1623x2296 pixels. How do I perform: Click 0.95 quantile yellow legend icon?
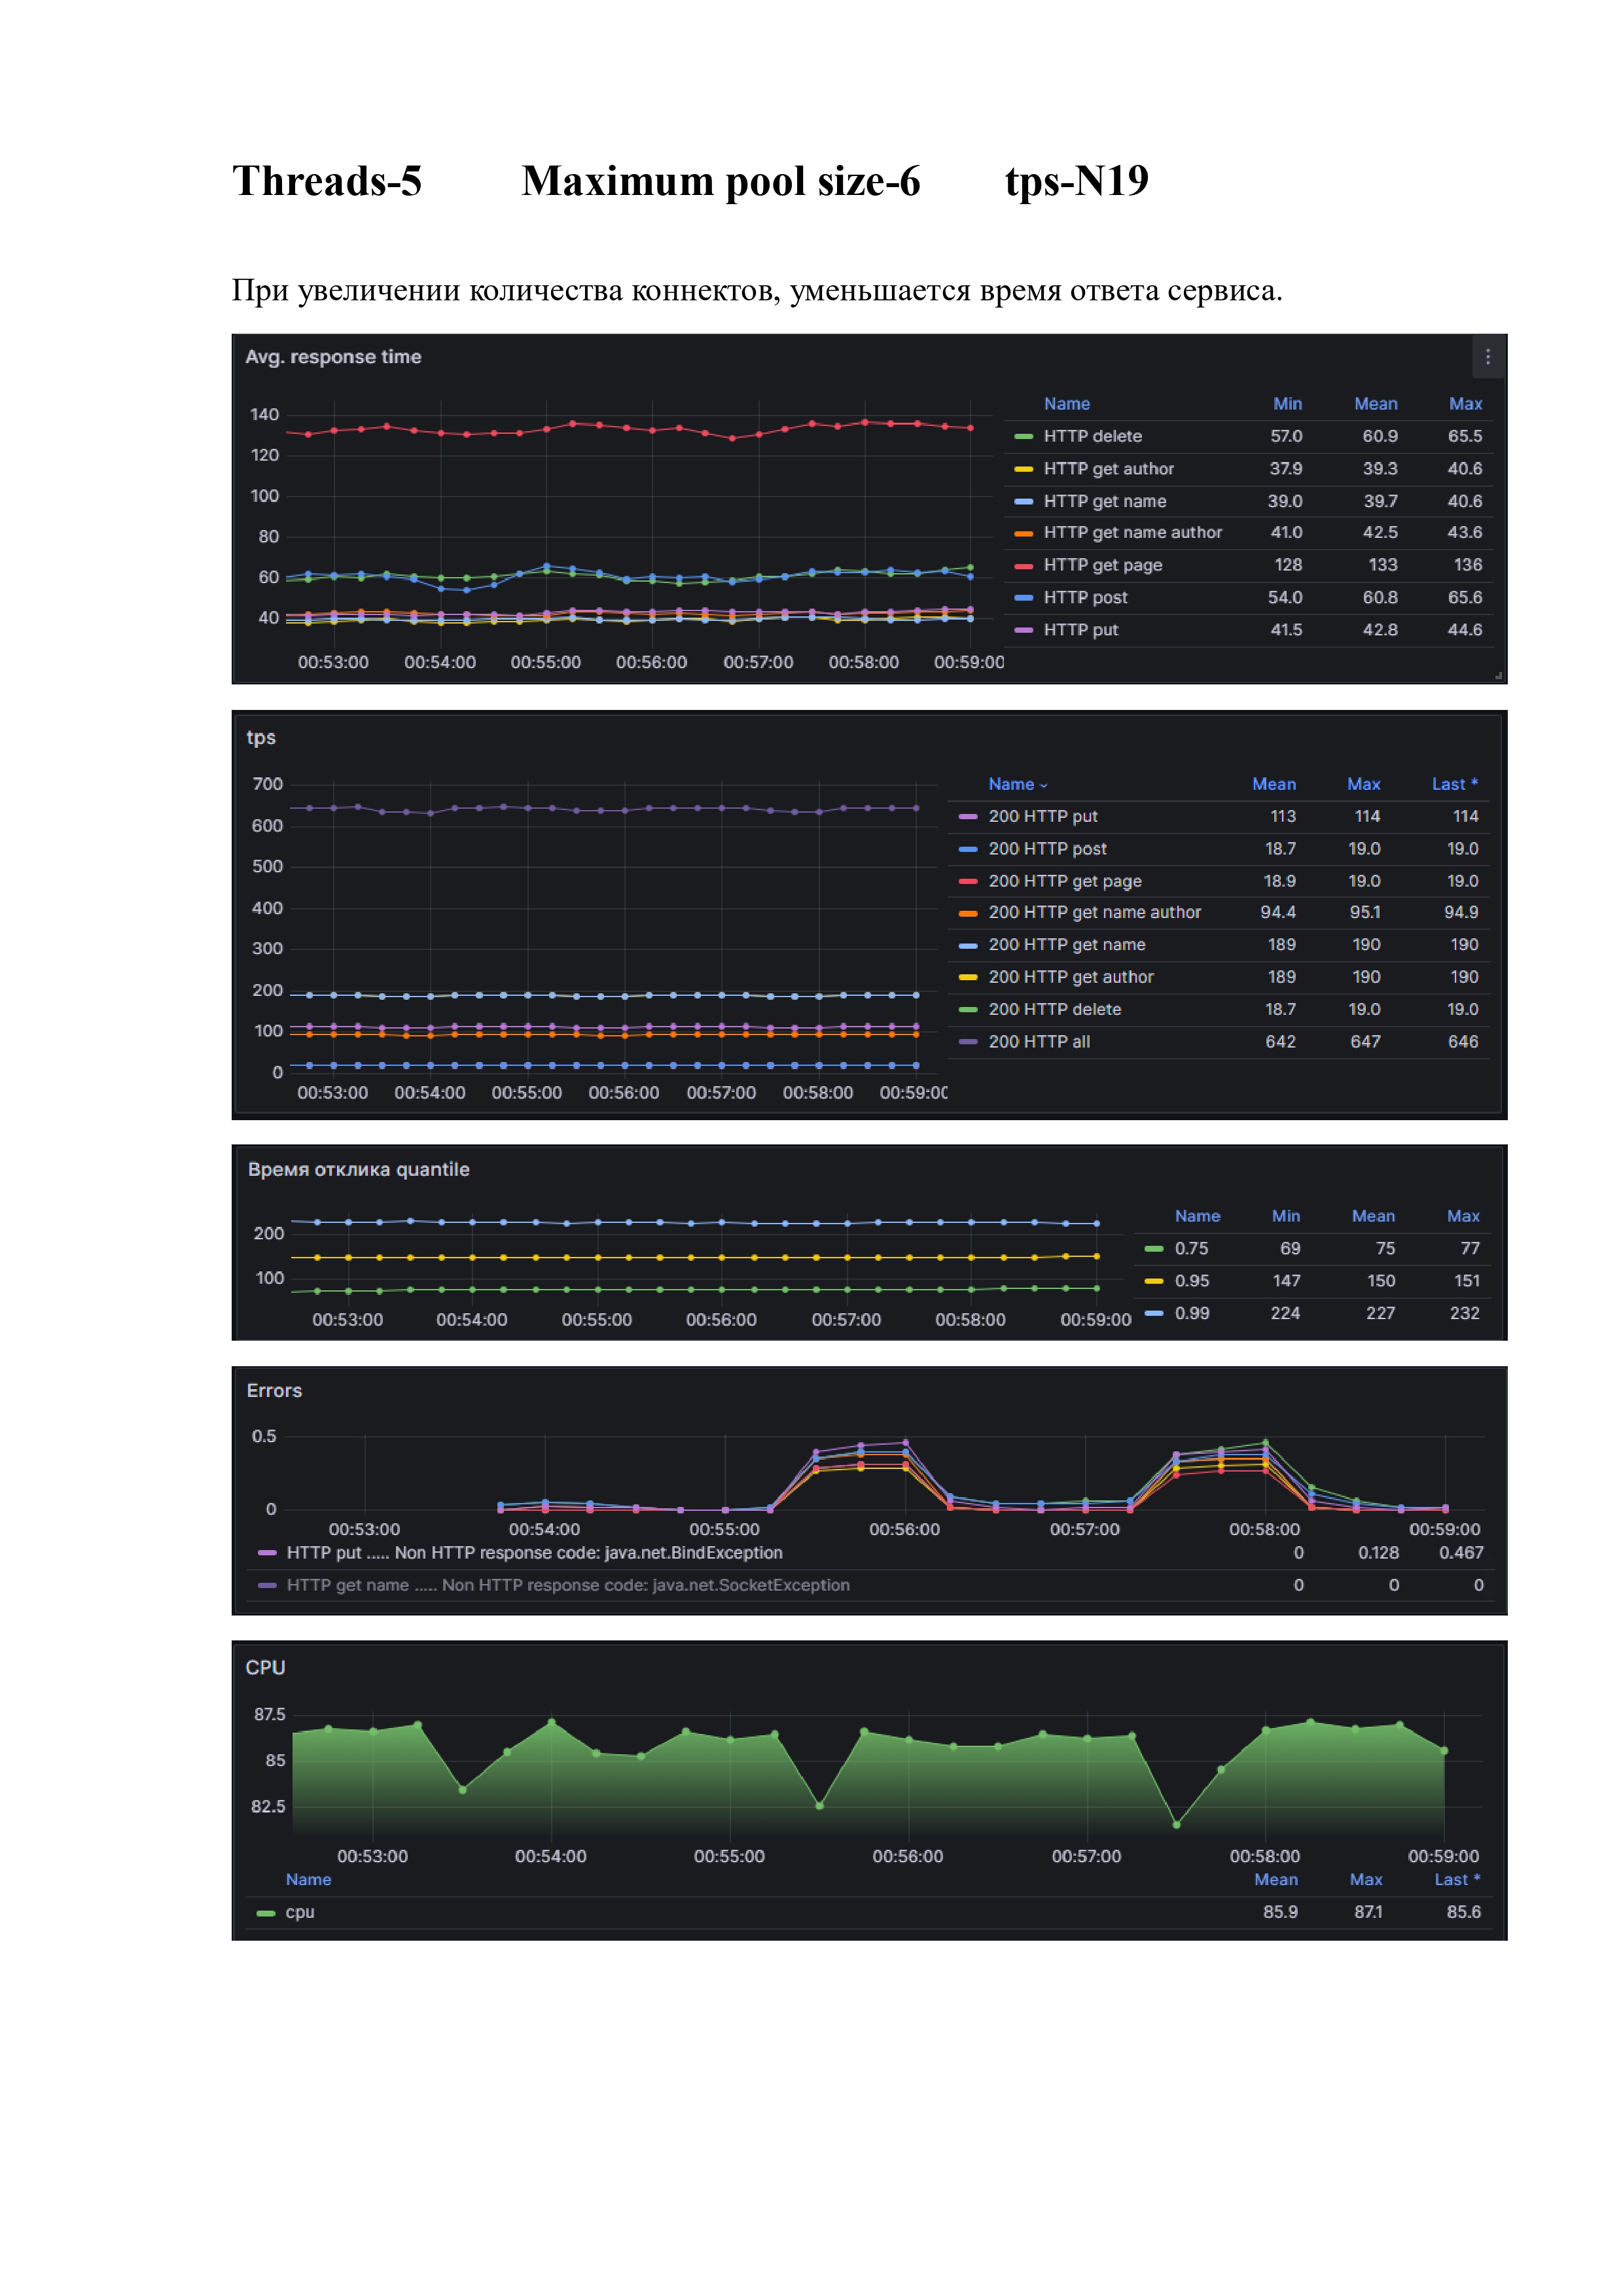coord(1154,1281)
